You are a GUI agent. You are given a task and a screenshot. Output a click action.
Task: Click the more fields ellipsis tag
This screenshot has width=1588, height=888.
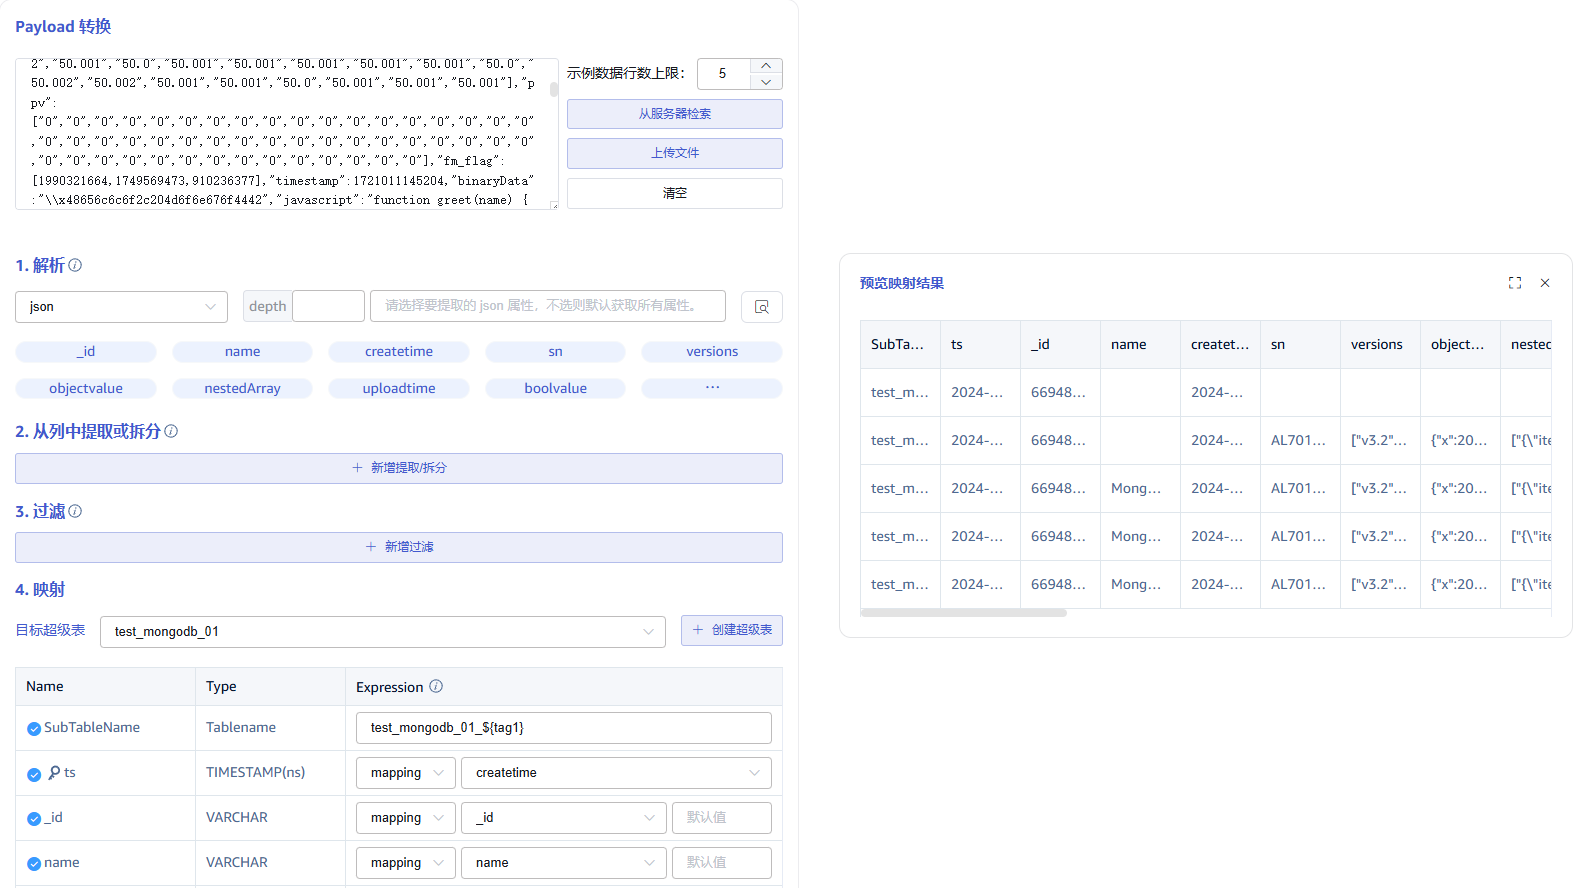point(712,388)
